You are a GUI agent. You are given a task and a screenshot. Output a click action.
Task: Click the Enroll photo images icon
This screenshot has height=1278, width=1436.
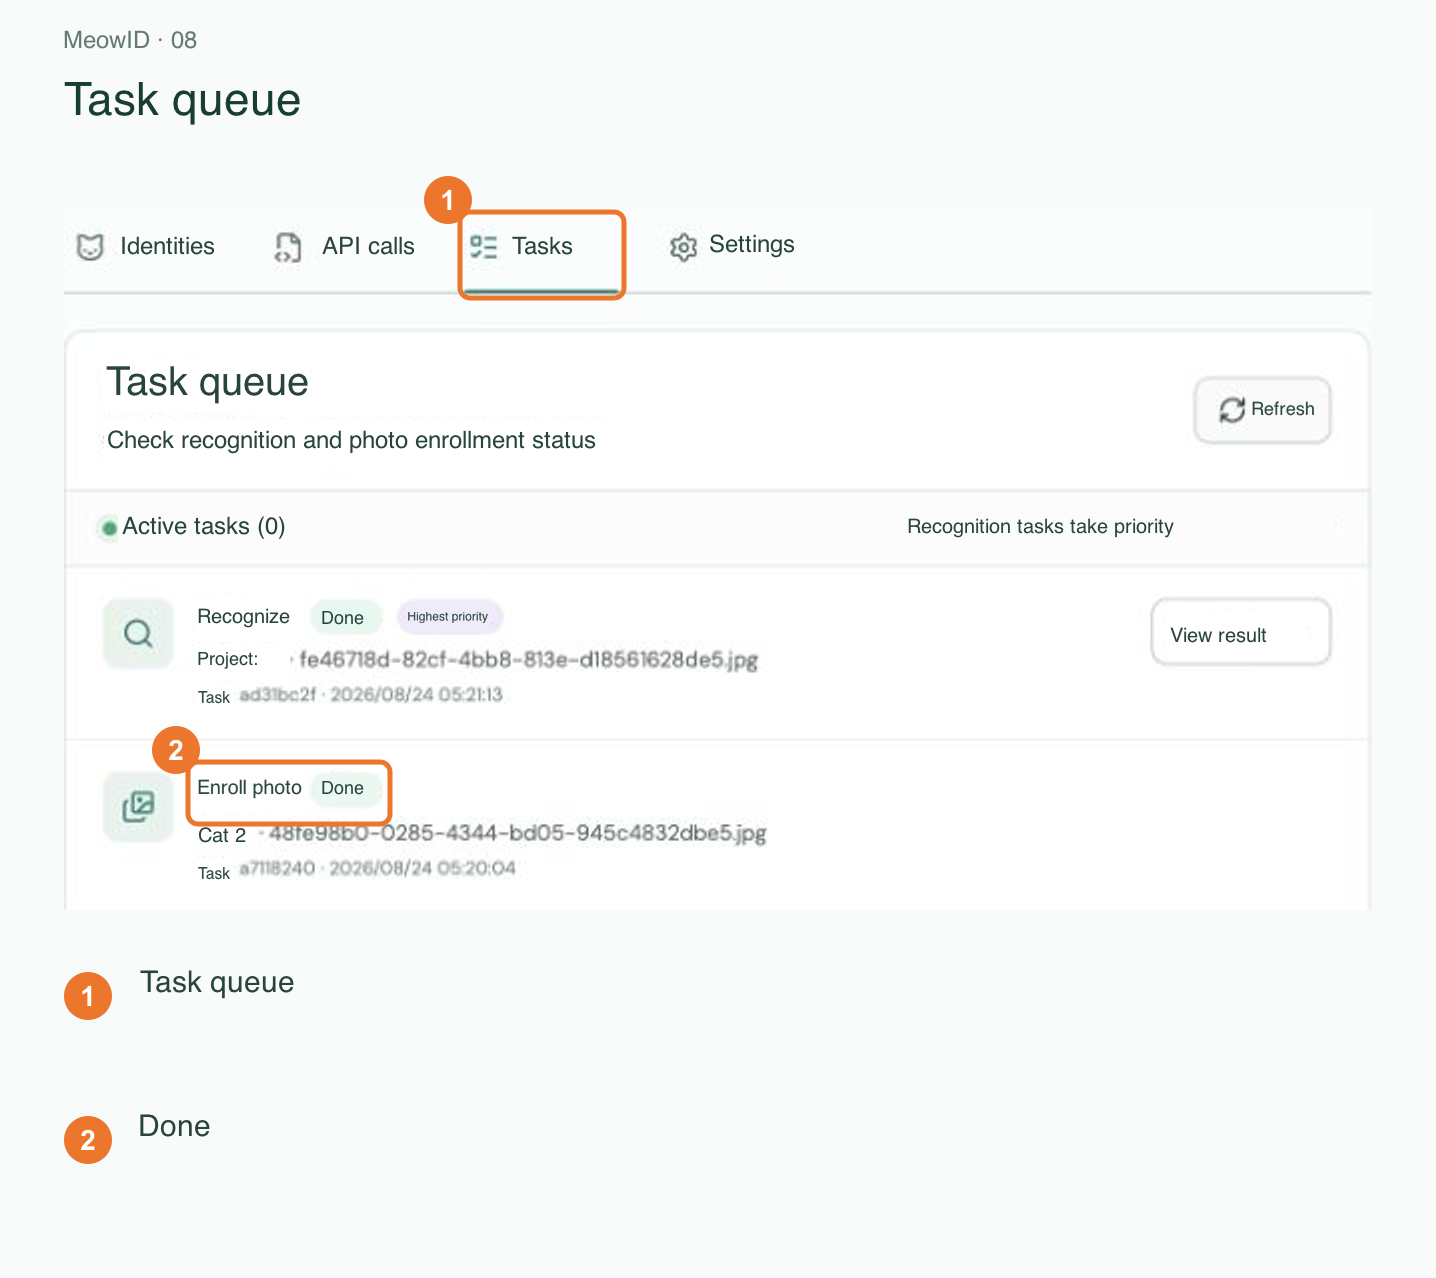(138, 807)
